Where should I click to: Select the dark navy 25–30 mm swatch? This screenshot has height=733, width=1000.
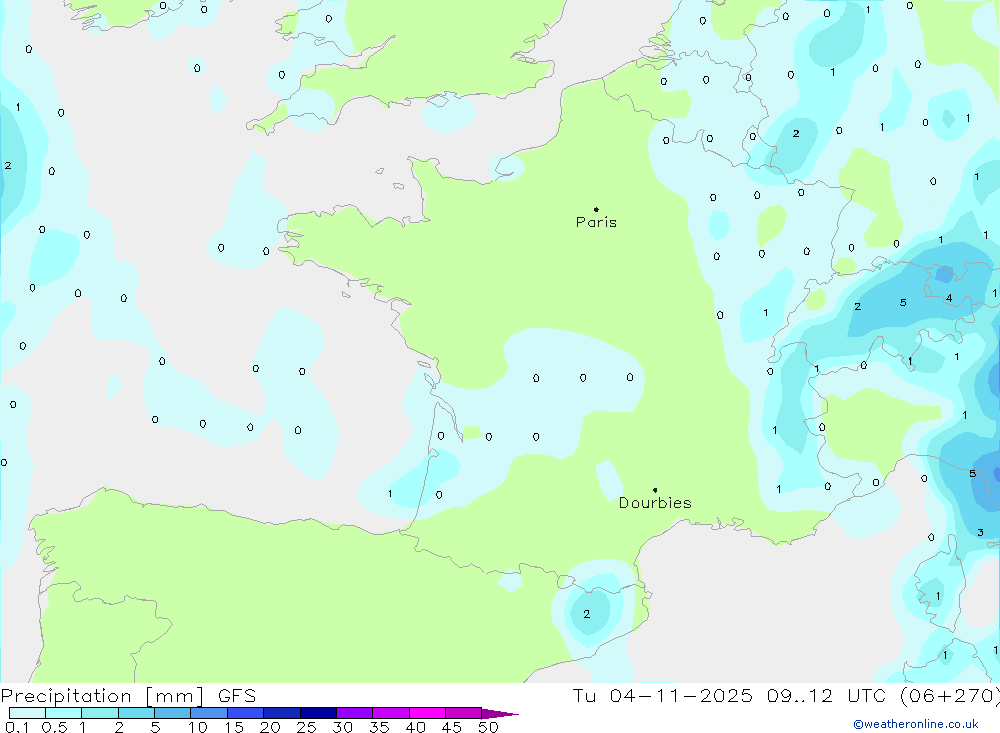pos(318,713)
